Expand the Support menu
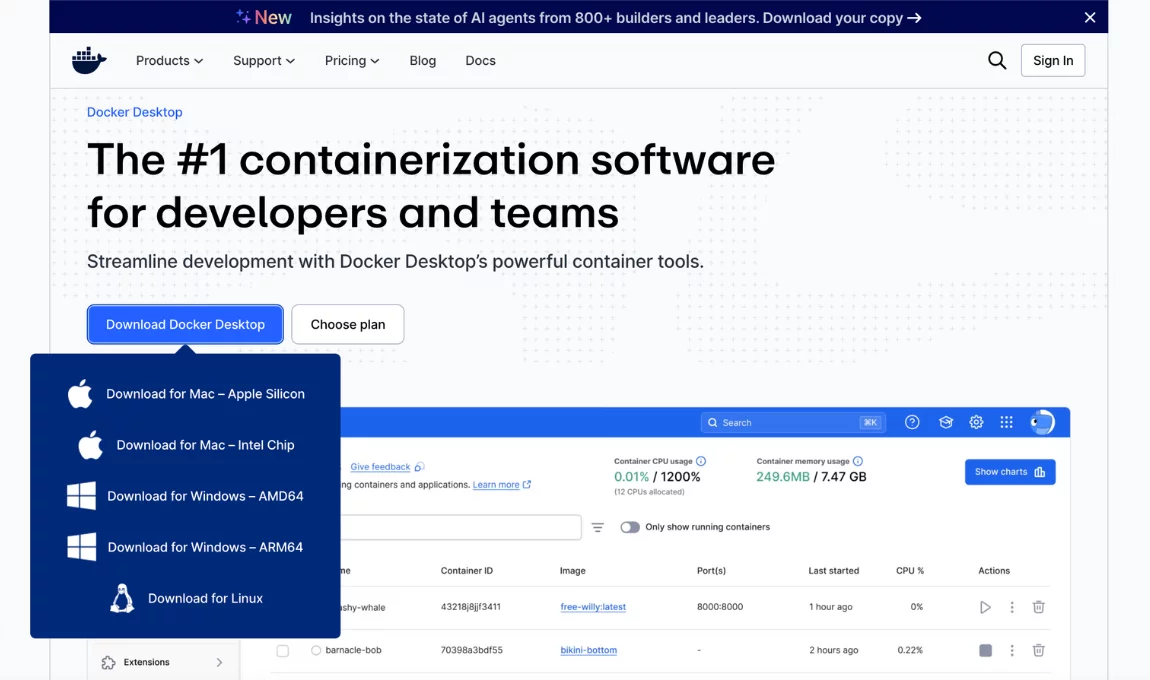The width and height of the screenshot is (1150, 680). coord(264,61)
